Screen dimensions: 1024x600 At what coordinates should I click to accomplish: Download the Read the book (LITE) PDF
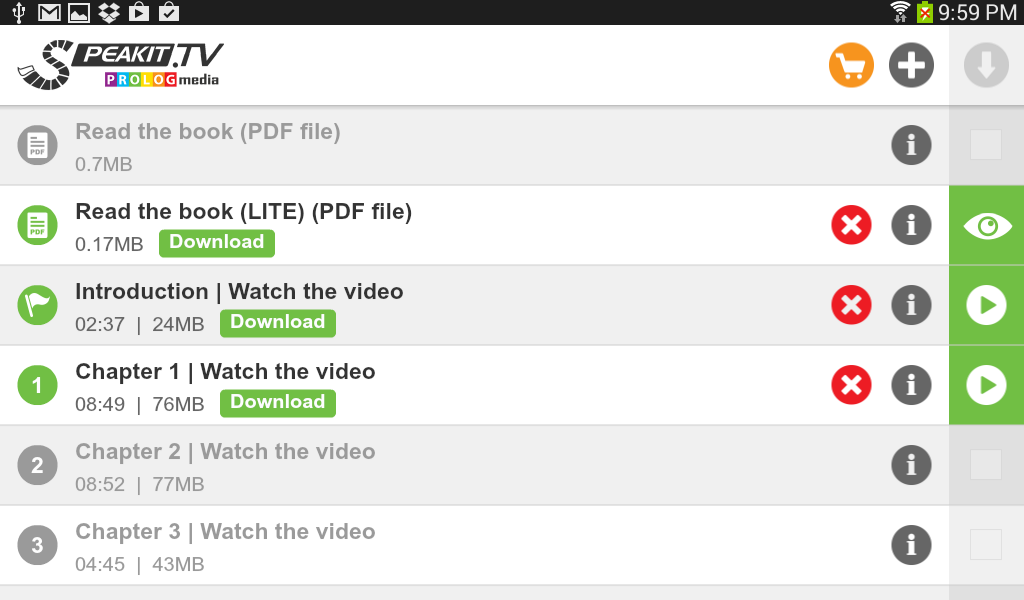tap(216, 242)
